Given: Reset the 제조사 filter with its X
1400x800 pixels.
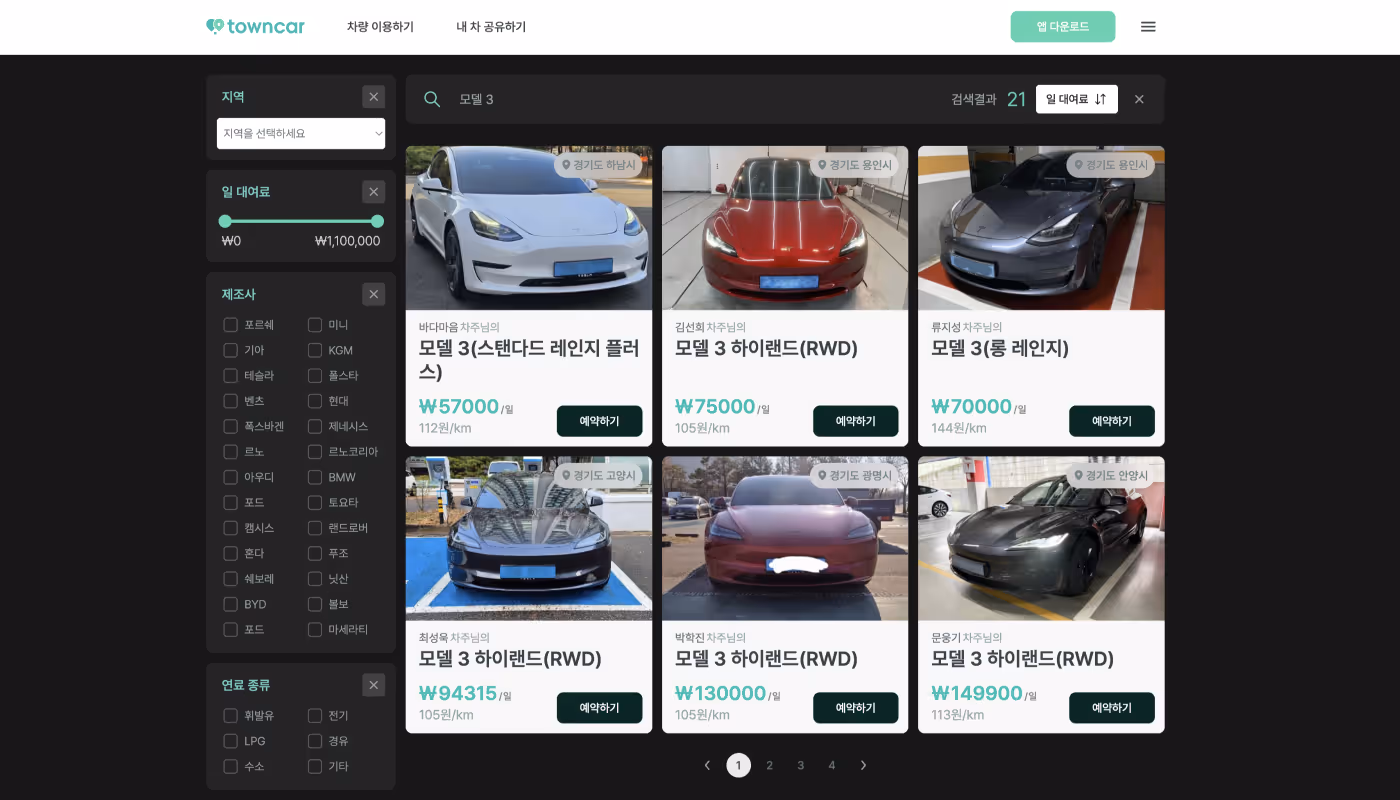Looking at the screenshot, I should (374, 294).
